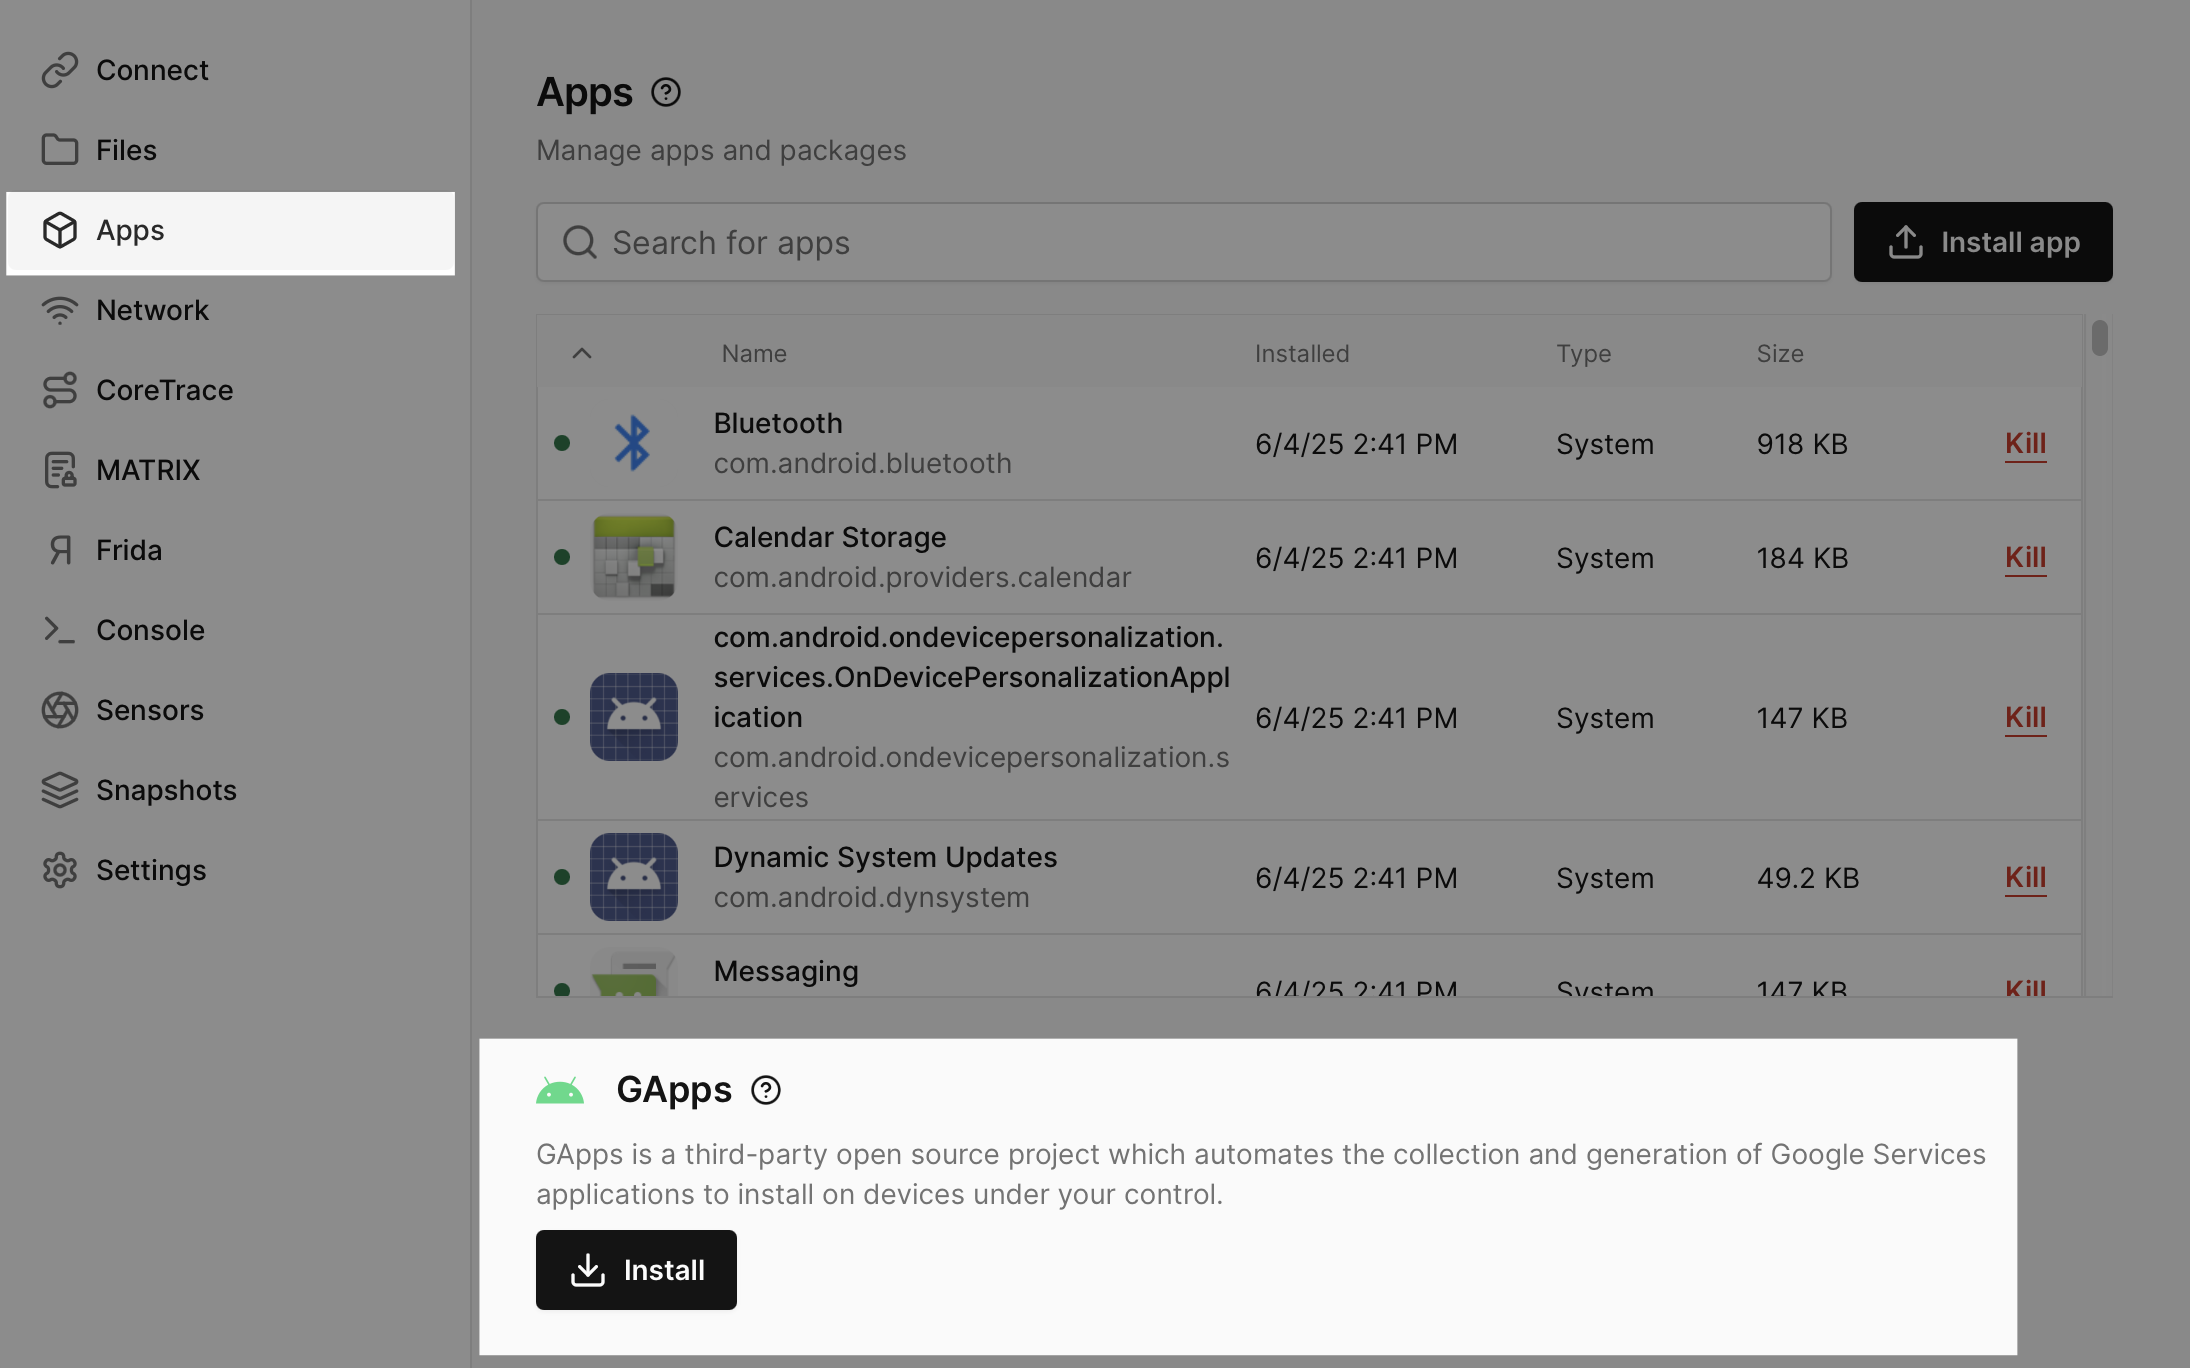The height and width of the screenshot is (1368, 2190).
Task: Click the com.android.providers.calendar package text
Action: (x=922, y=577)
